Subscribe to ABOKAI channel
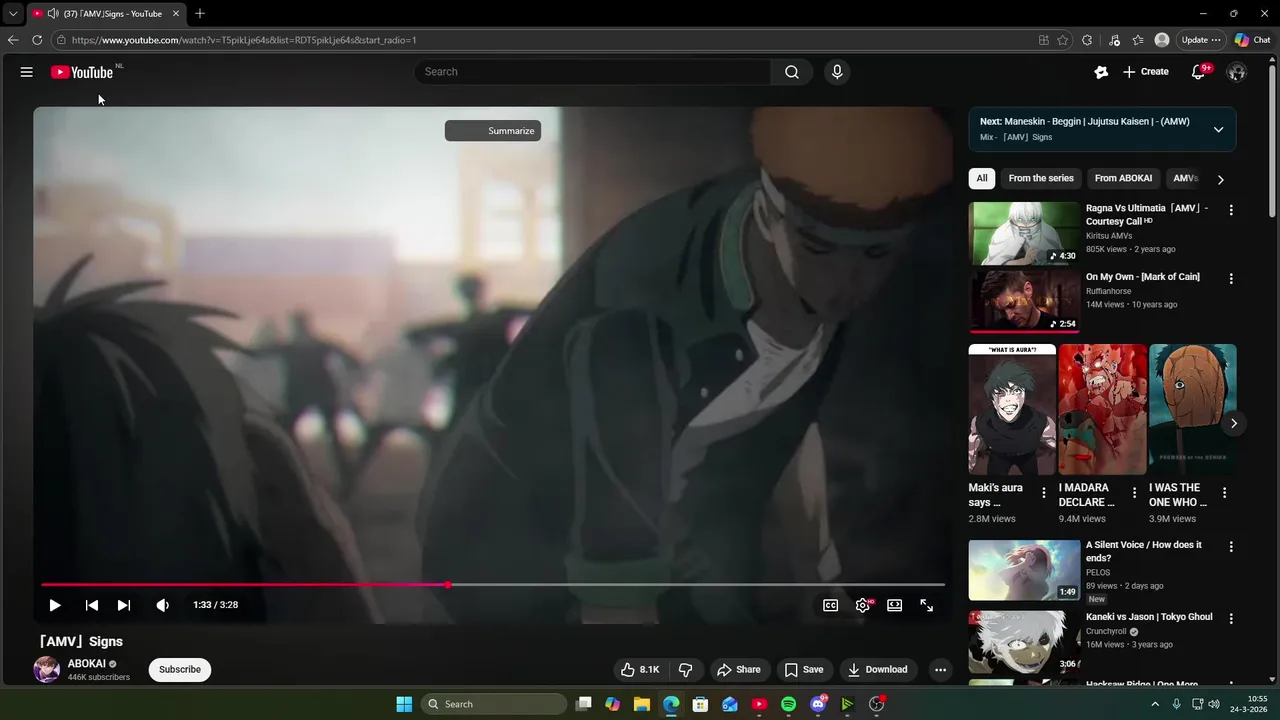The height and width of the screenshot is (720, 1280). pyautogui.click(x=180, y=670)
